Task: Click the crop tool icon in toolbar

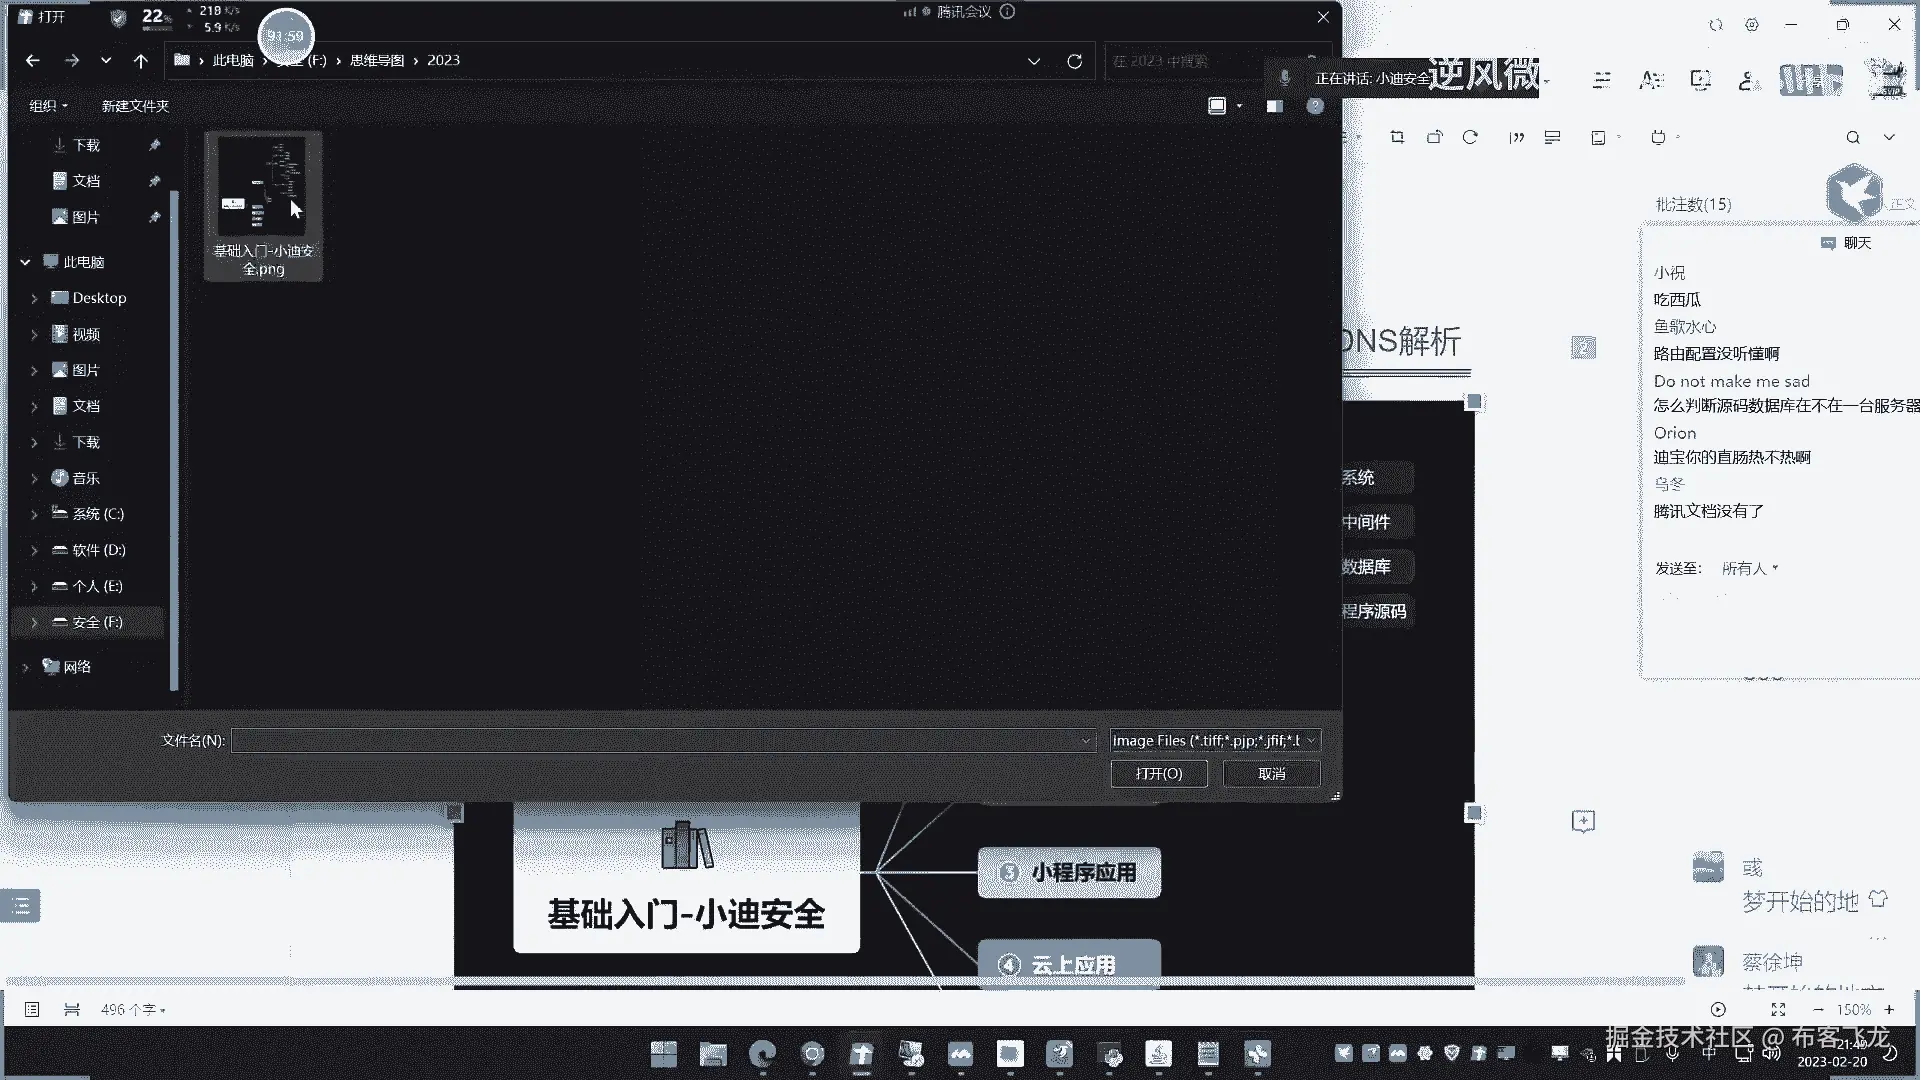Action: tap(1397, 137)
